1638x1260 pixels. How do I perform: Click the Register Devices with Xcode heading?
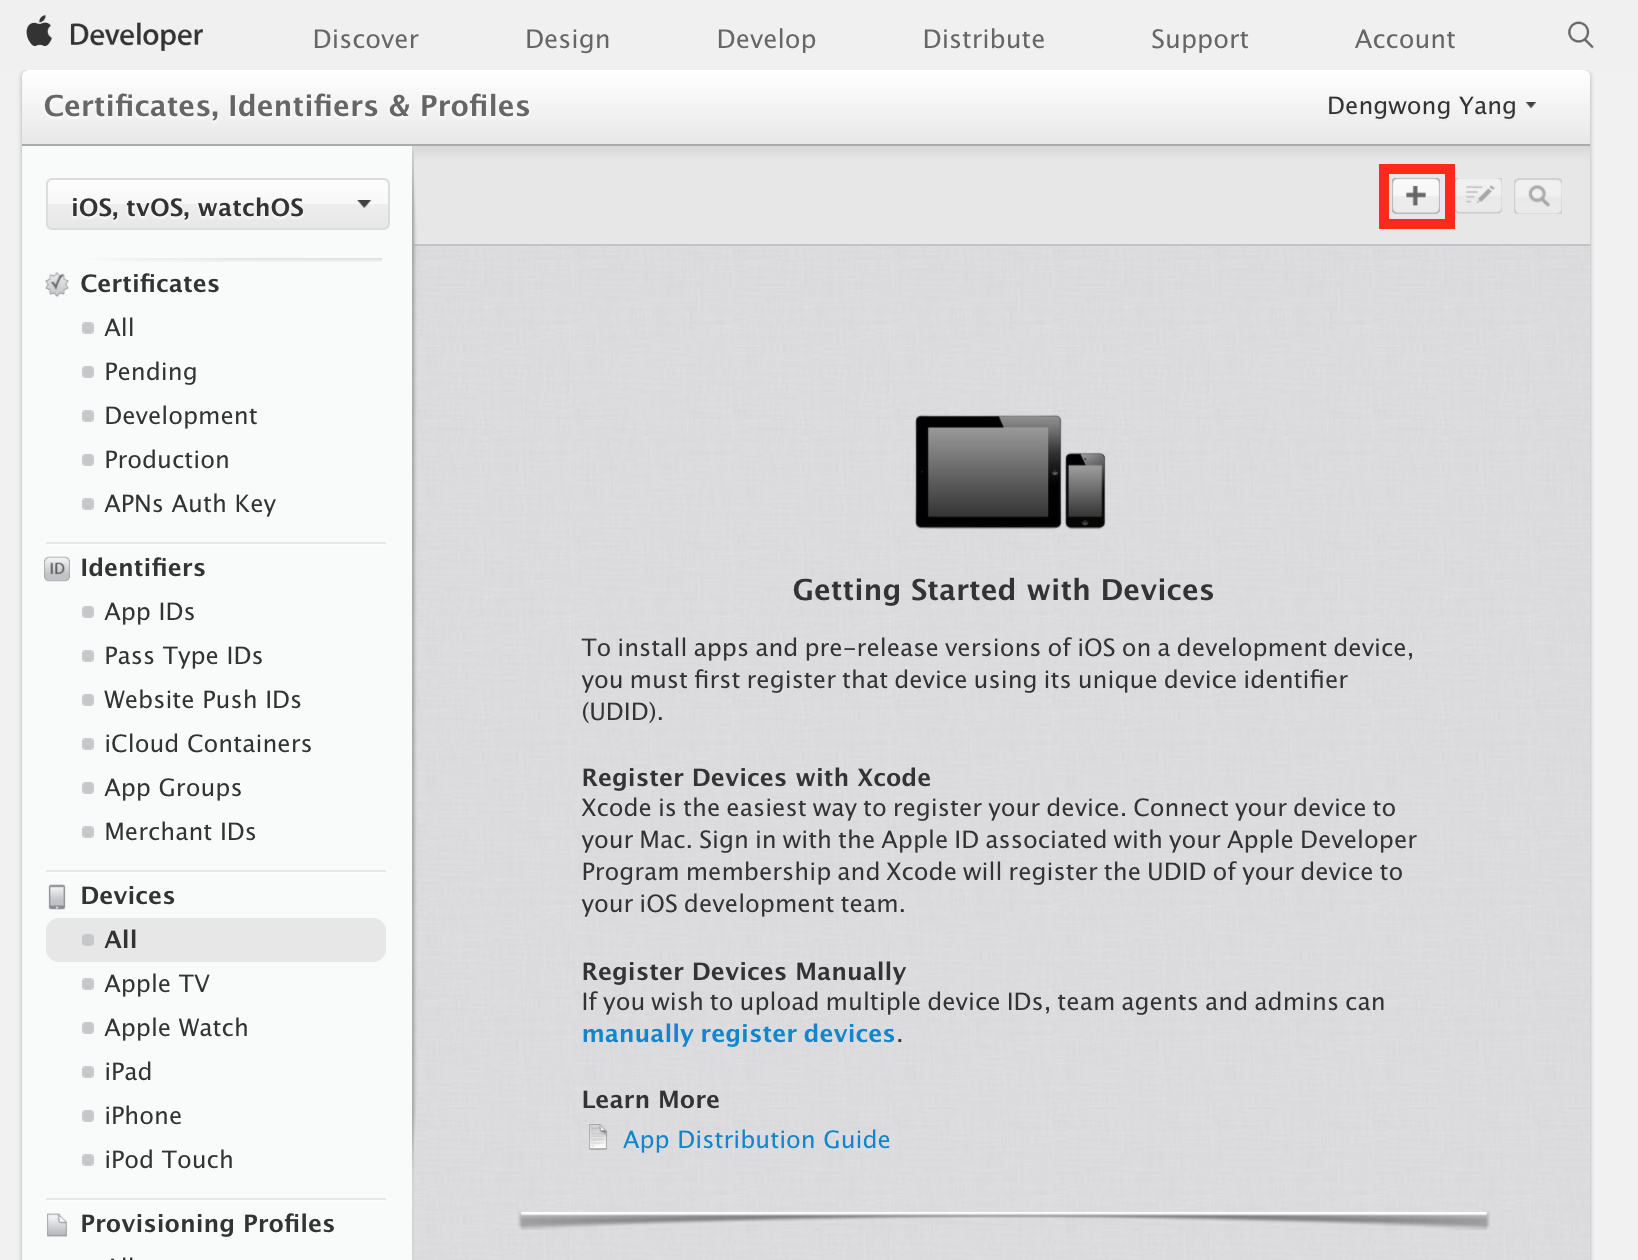coord(756,778)
